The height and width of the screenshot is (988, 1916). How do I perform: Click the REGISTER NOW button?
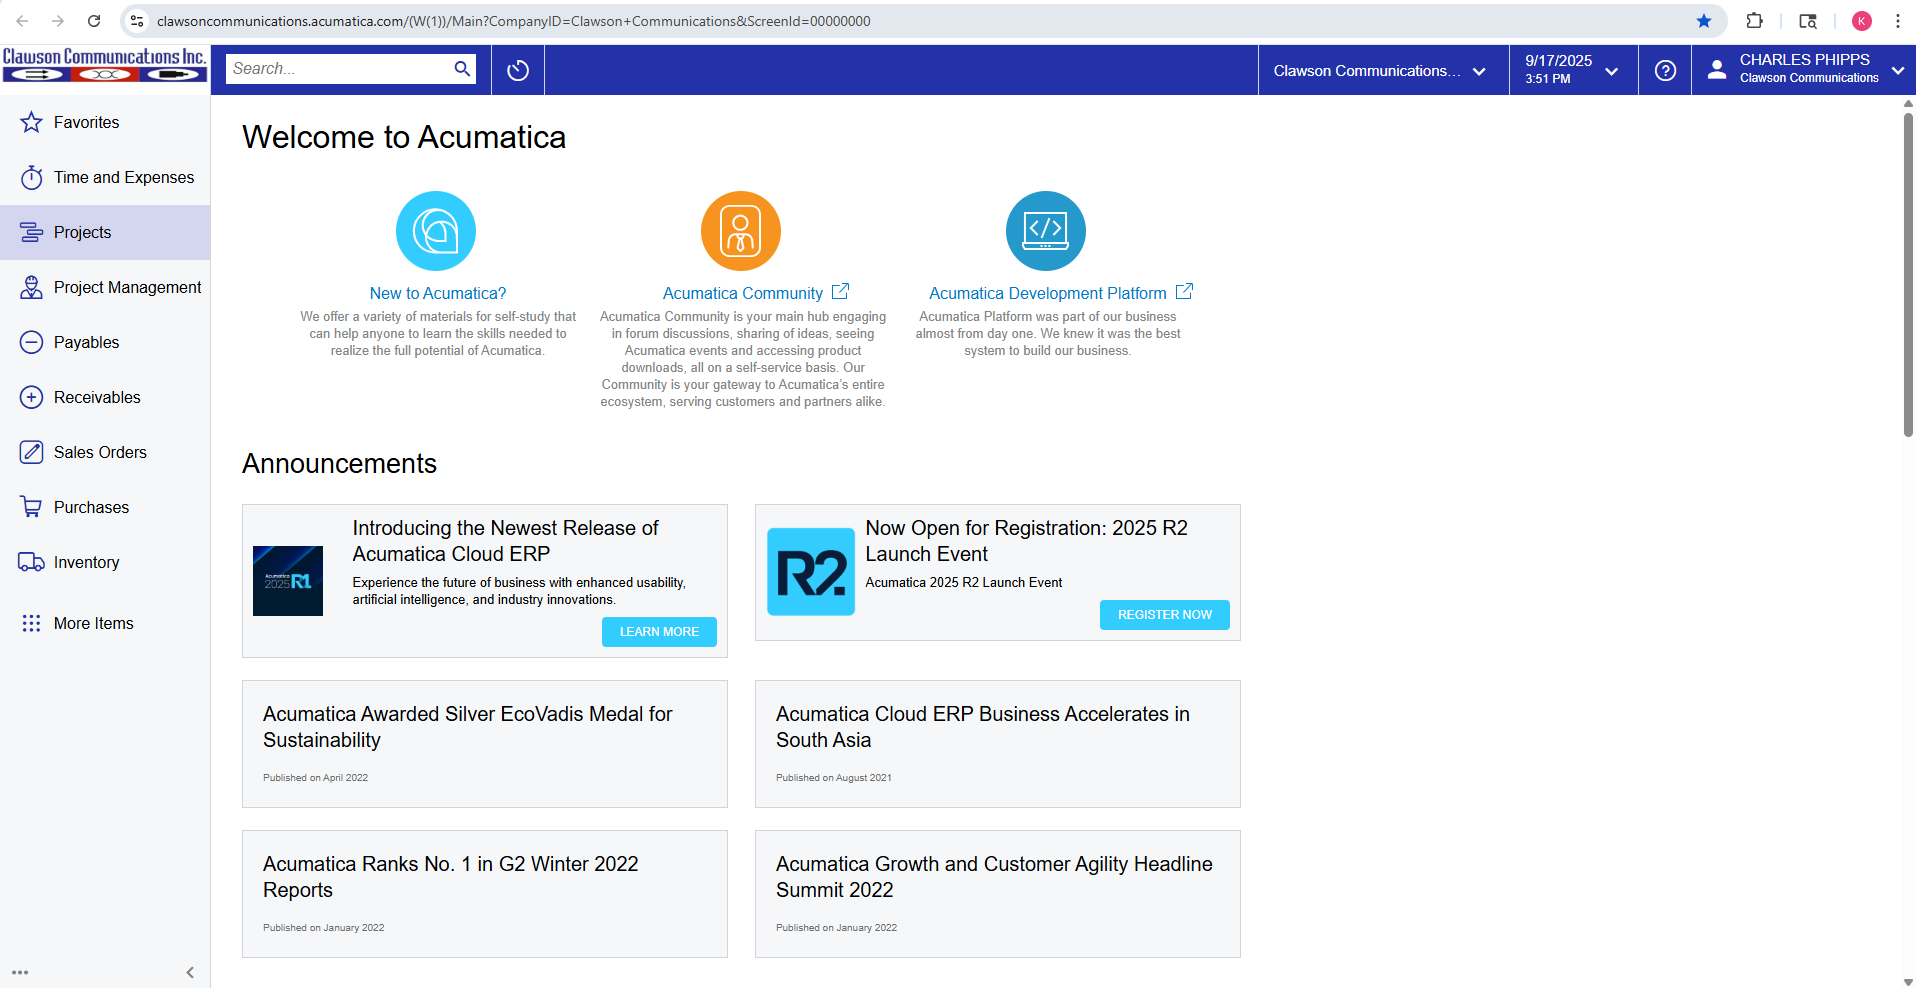(x=1164, y=615)
